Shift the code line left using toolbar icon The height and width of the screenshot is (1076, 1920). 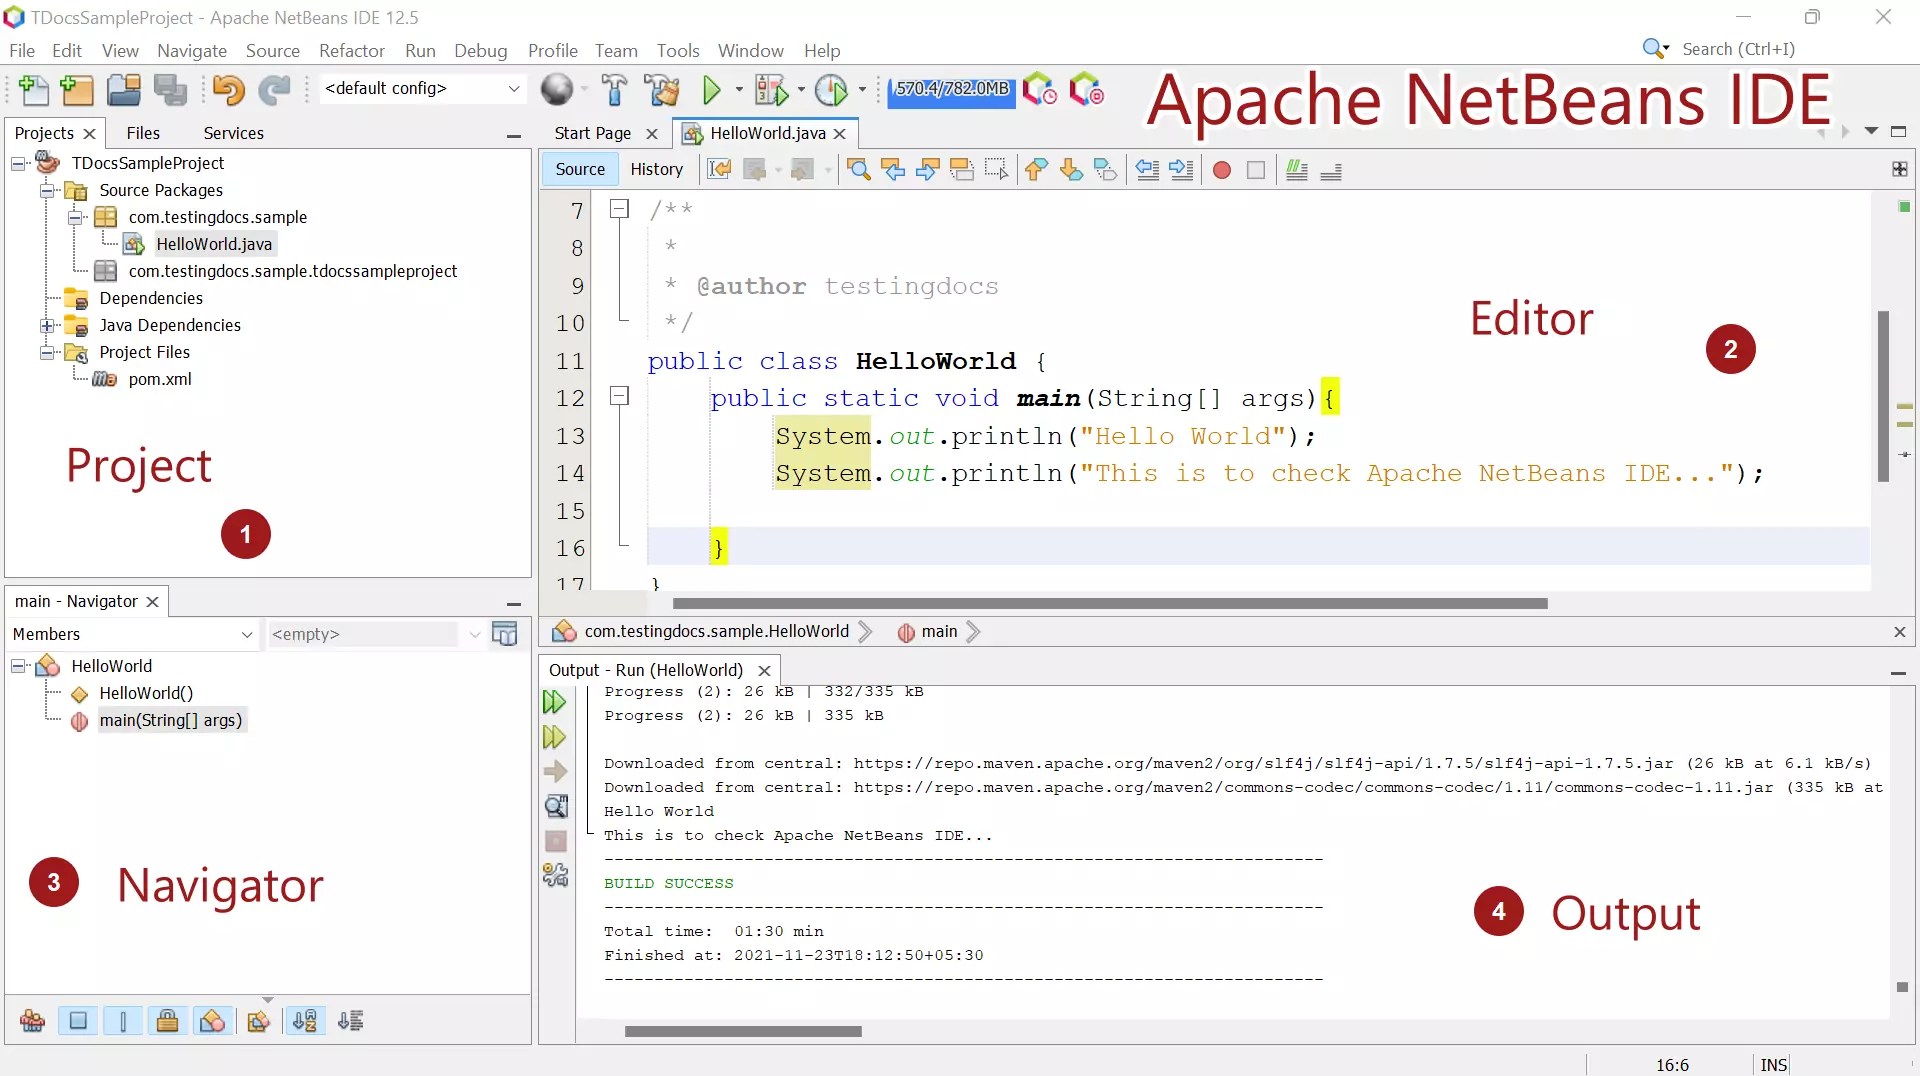coord(1147,170)
